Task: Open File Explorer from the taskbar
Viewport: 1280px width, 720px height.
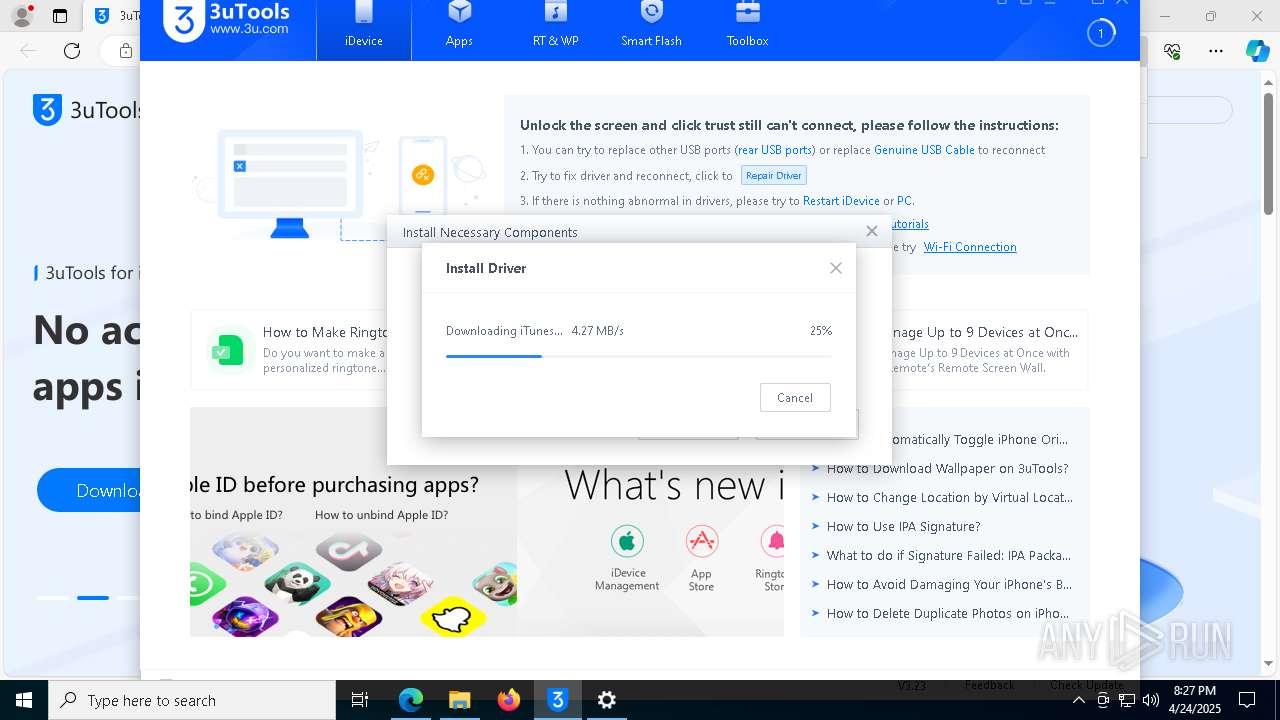Action: coord(459,700)
